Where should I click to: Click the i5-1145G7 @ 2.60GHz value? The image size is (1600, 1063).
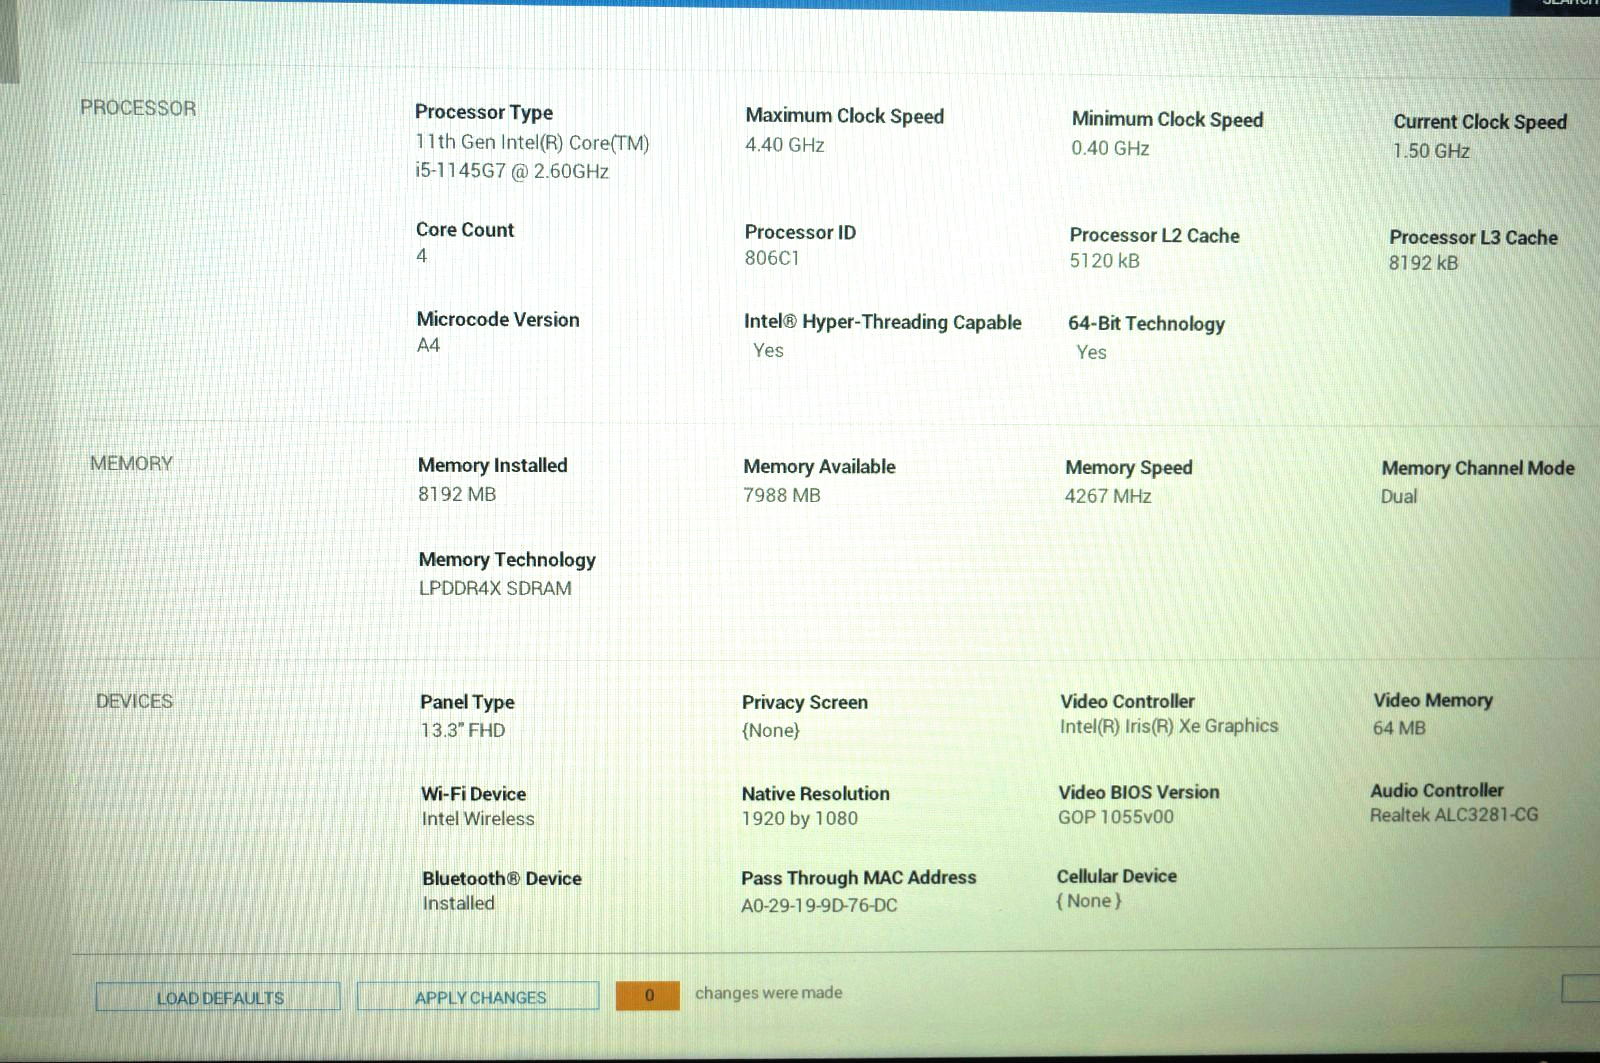[x=512, y=171]
